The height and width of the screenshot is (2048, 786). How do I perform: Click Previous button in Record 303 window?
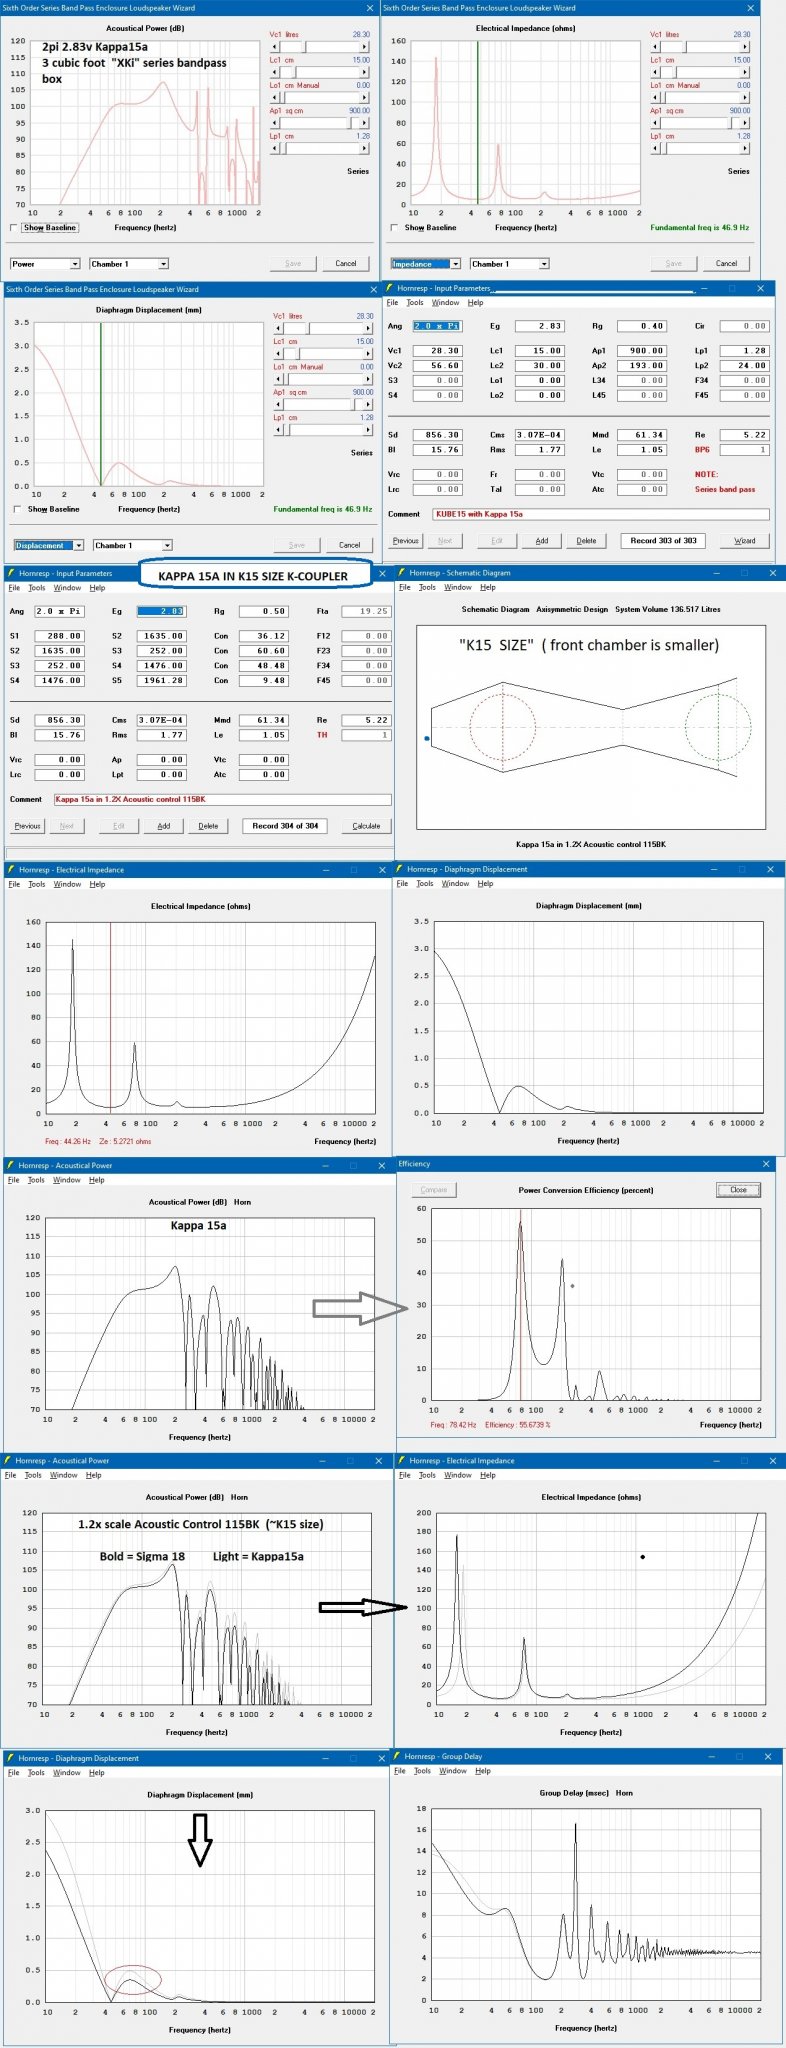click(406, 540)
